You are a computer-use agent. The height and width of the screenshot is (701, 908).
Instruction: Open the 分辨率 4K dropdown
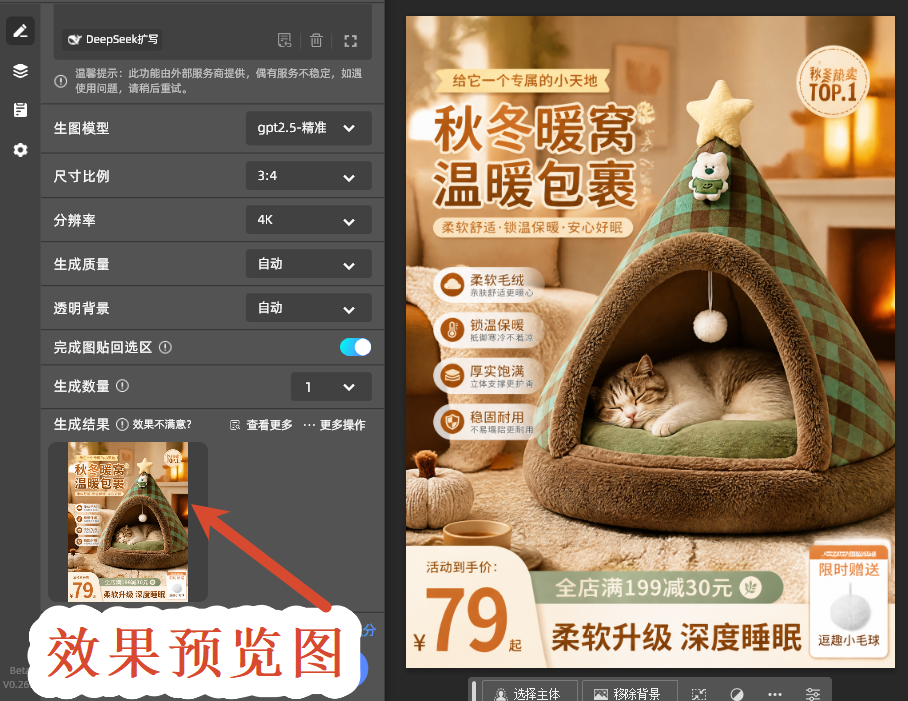[309, 220]
